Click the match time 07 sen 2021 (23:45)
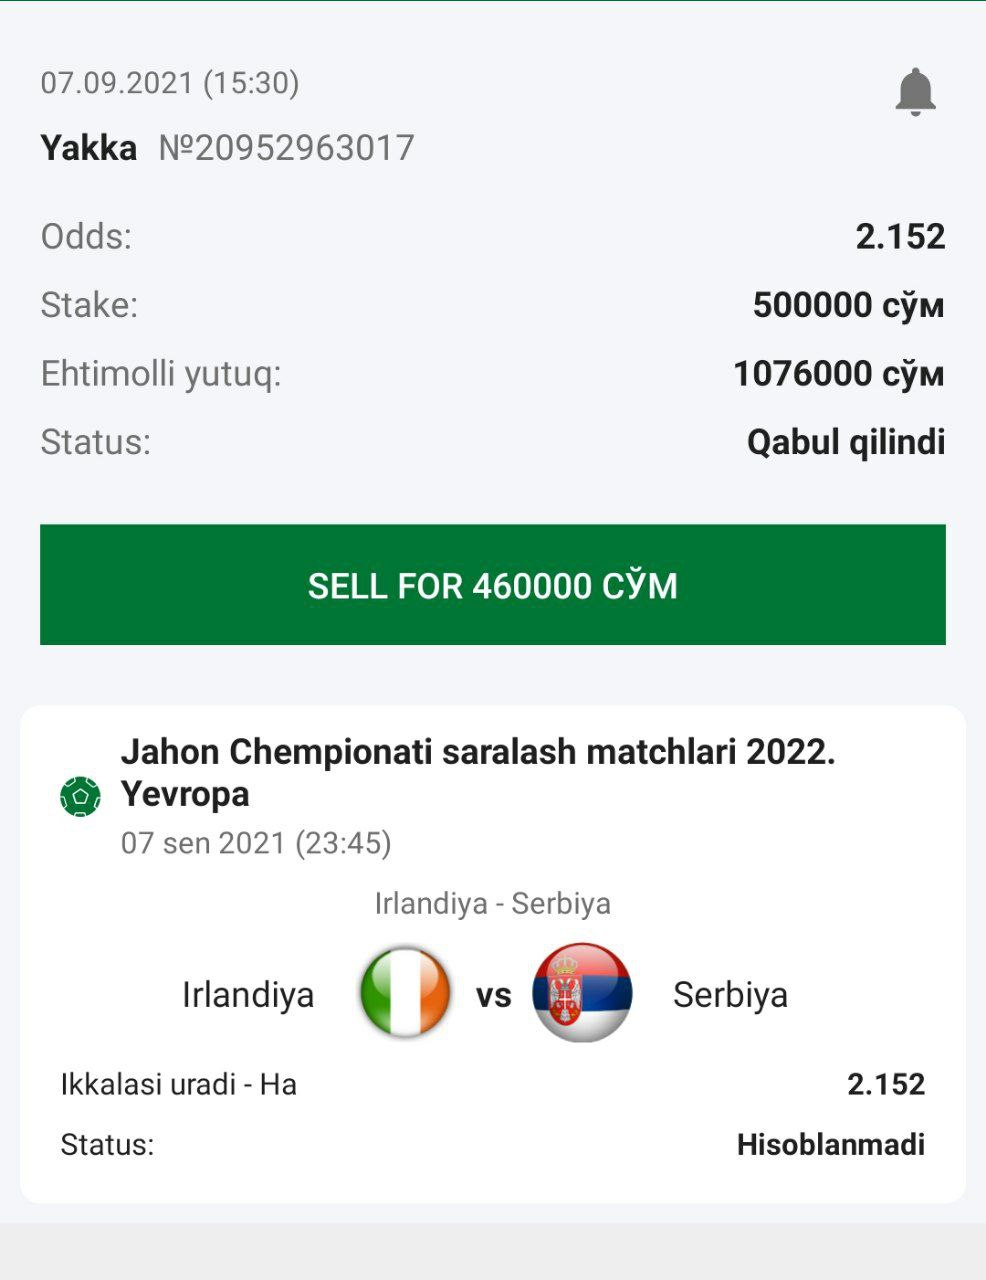 point(256,843)
